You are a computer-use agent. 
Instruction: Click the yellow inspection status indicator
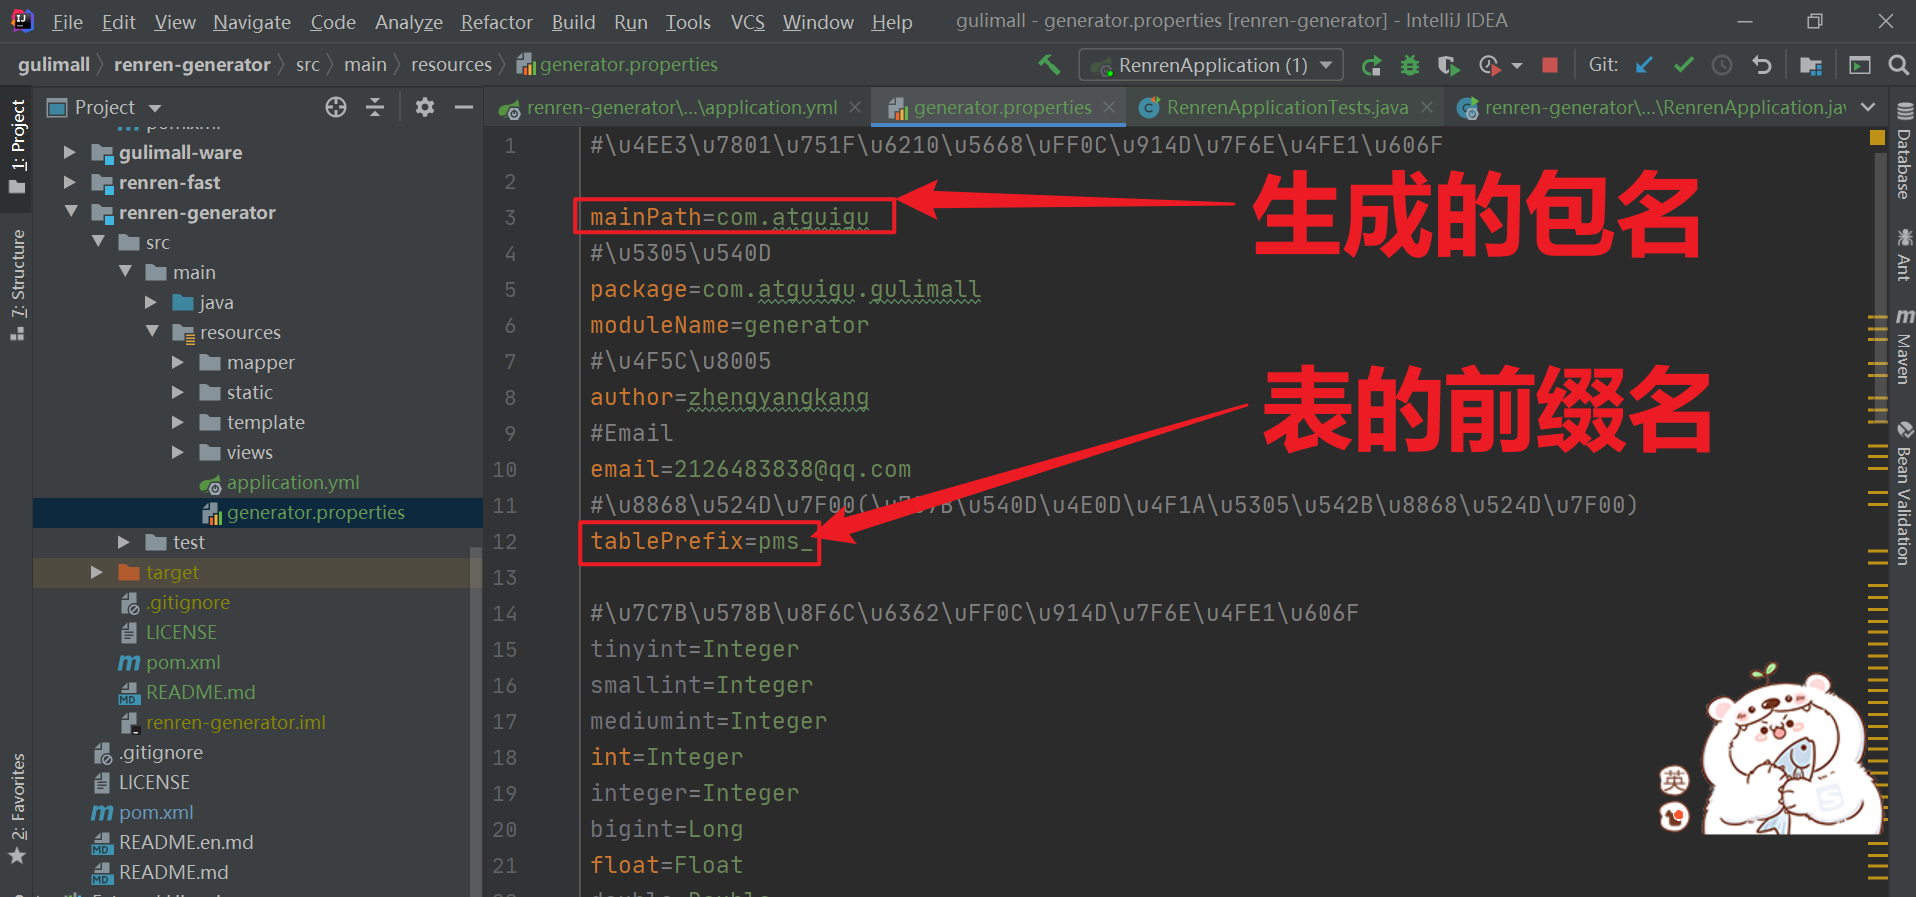(x=1877, y=137)
